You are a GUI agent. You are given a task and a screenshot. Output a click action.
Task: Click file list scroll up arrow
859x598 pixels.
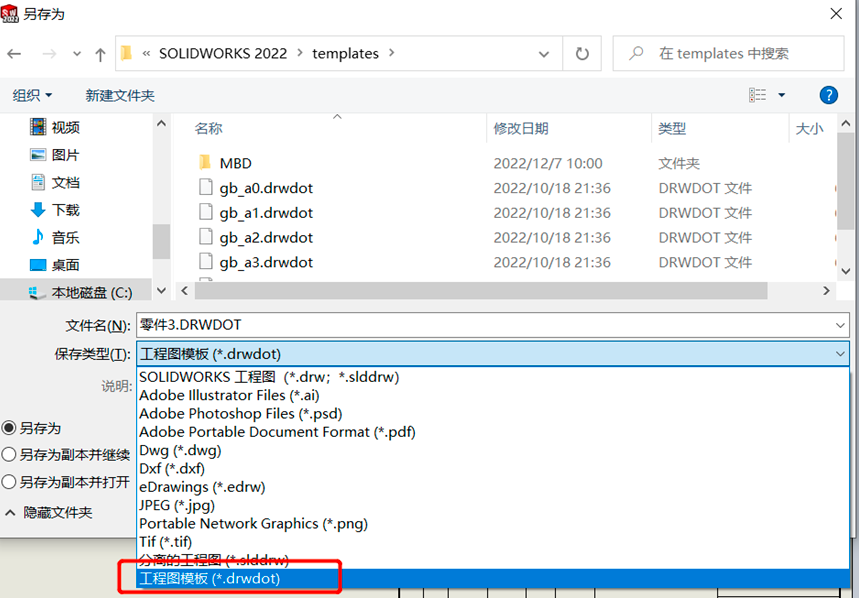[x=845, y=124]
